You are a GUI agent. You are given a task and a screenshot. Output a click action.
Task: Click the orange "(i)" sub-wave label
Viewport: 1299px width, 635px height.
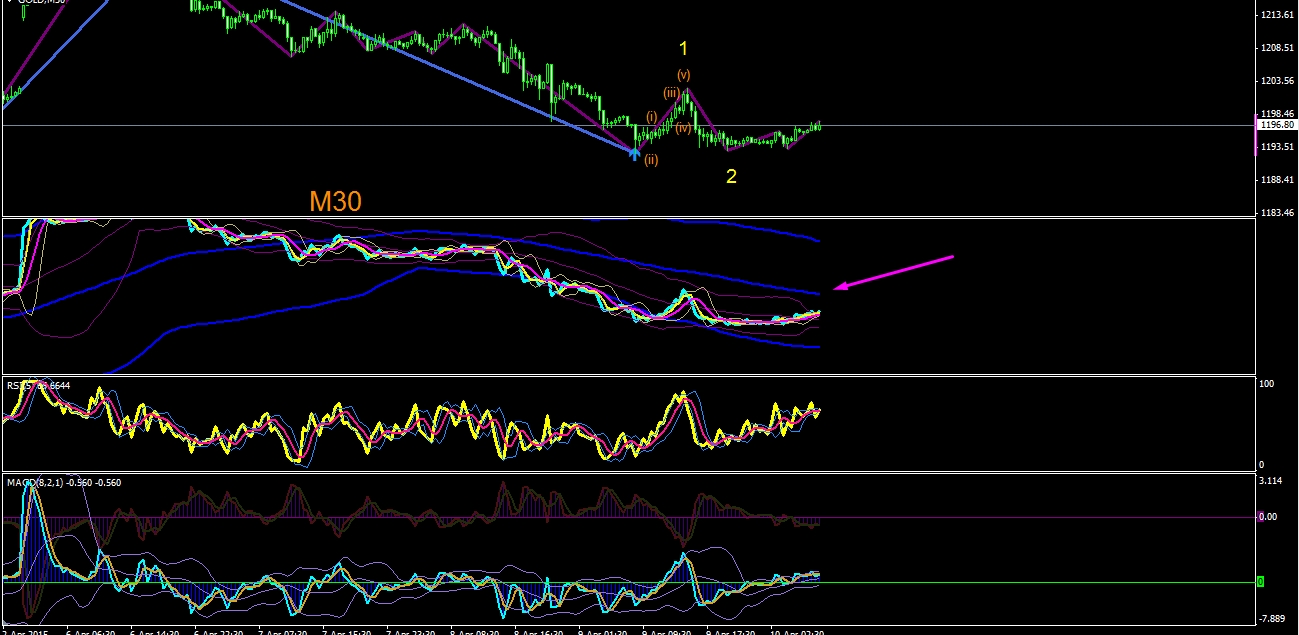(651, 117)
